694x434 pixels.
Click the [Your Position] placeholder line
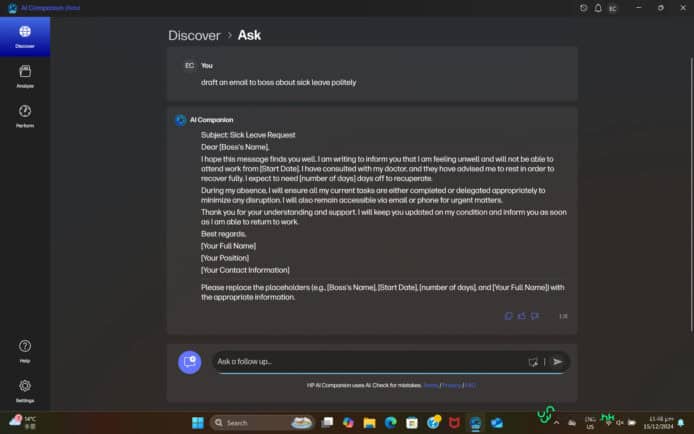(x=225, y=257)
